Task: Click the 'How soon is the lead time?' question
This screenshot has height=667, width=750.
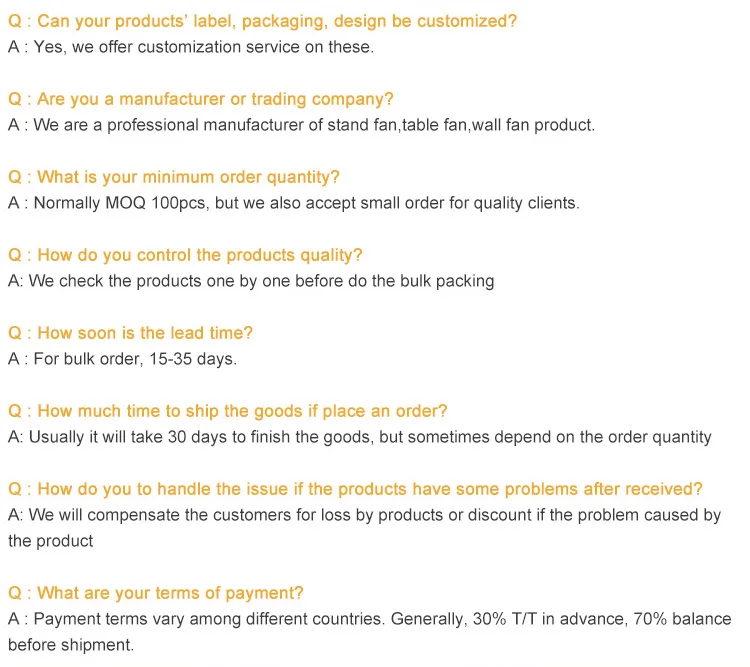Action: [130, 333]
